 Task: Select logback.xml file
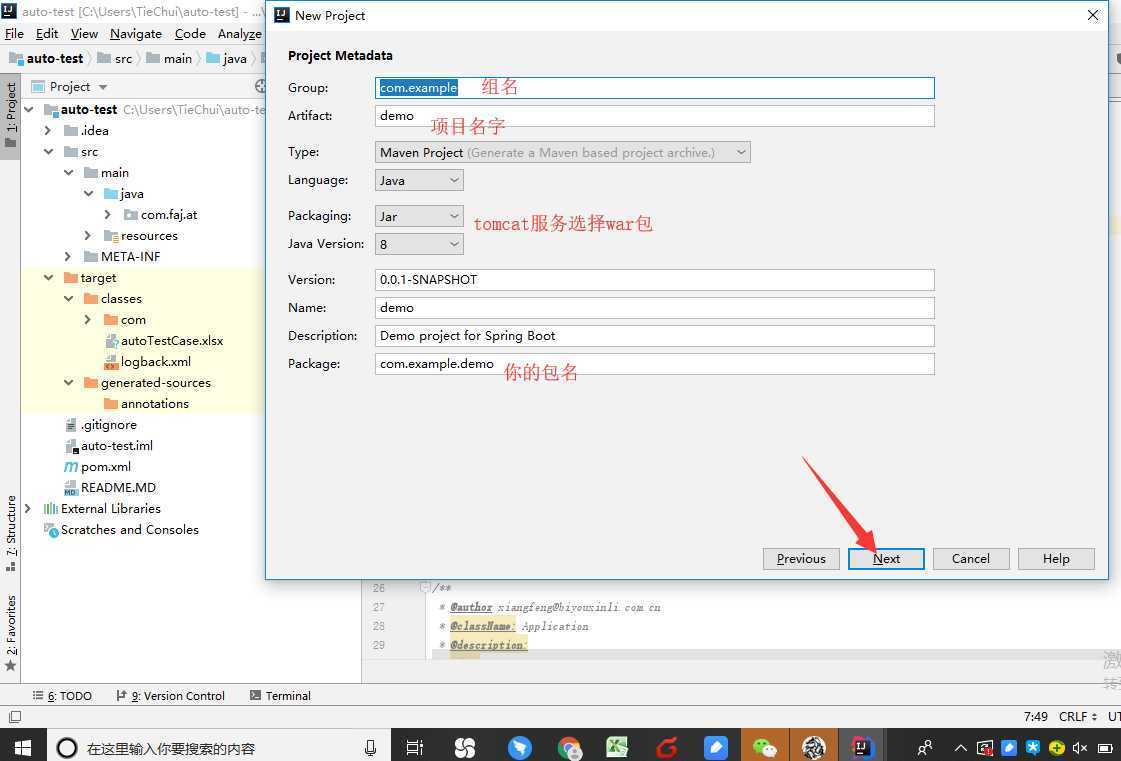148,362
